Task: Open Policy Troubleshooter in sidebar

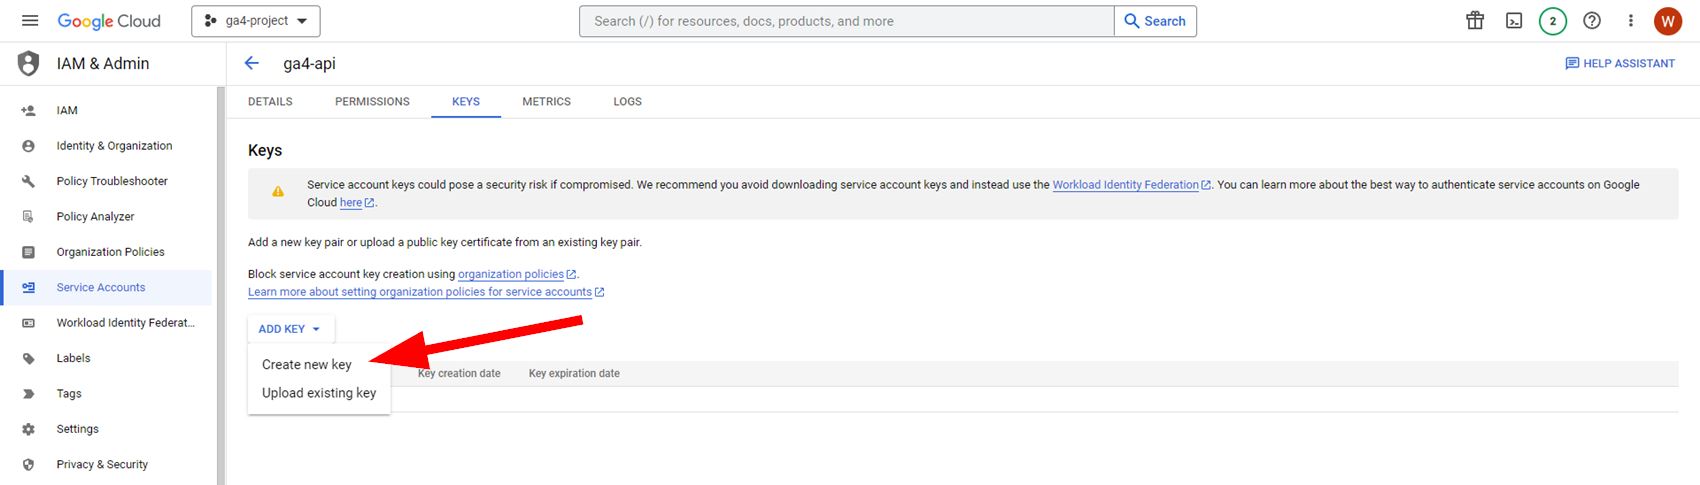Action: coord(112,181)
